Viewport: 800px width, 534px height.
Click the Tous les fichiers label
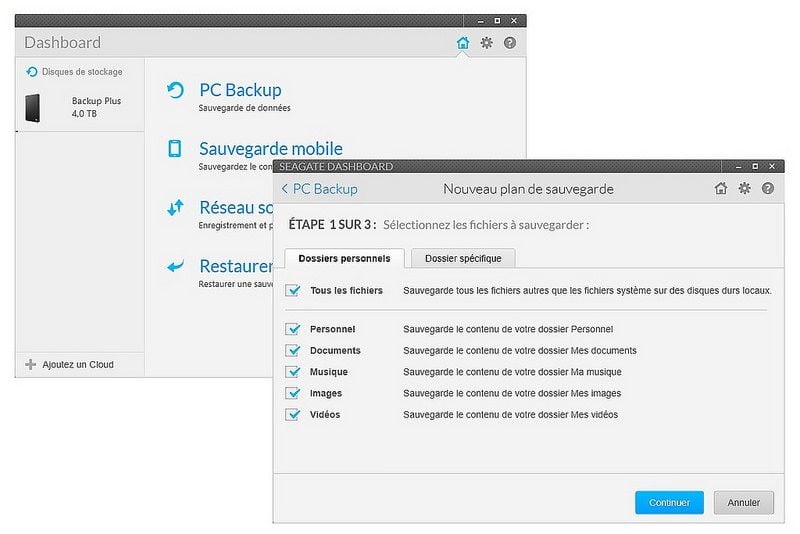click(346, 291)
